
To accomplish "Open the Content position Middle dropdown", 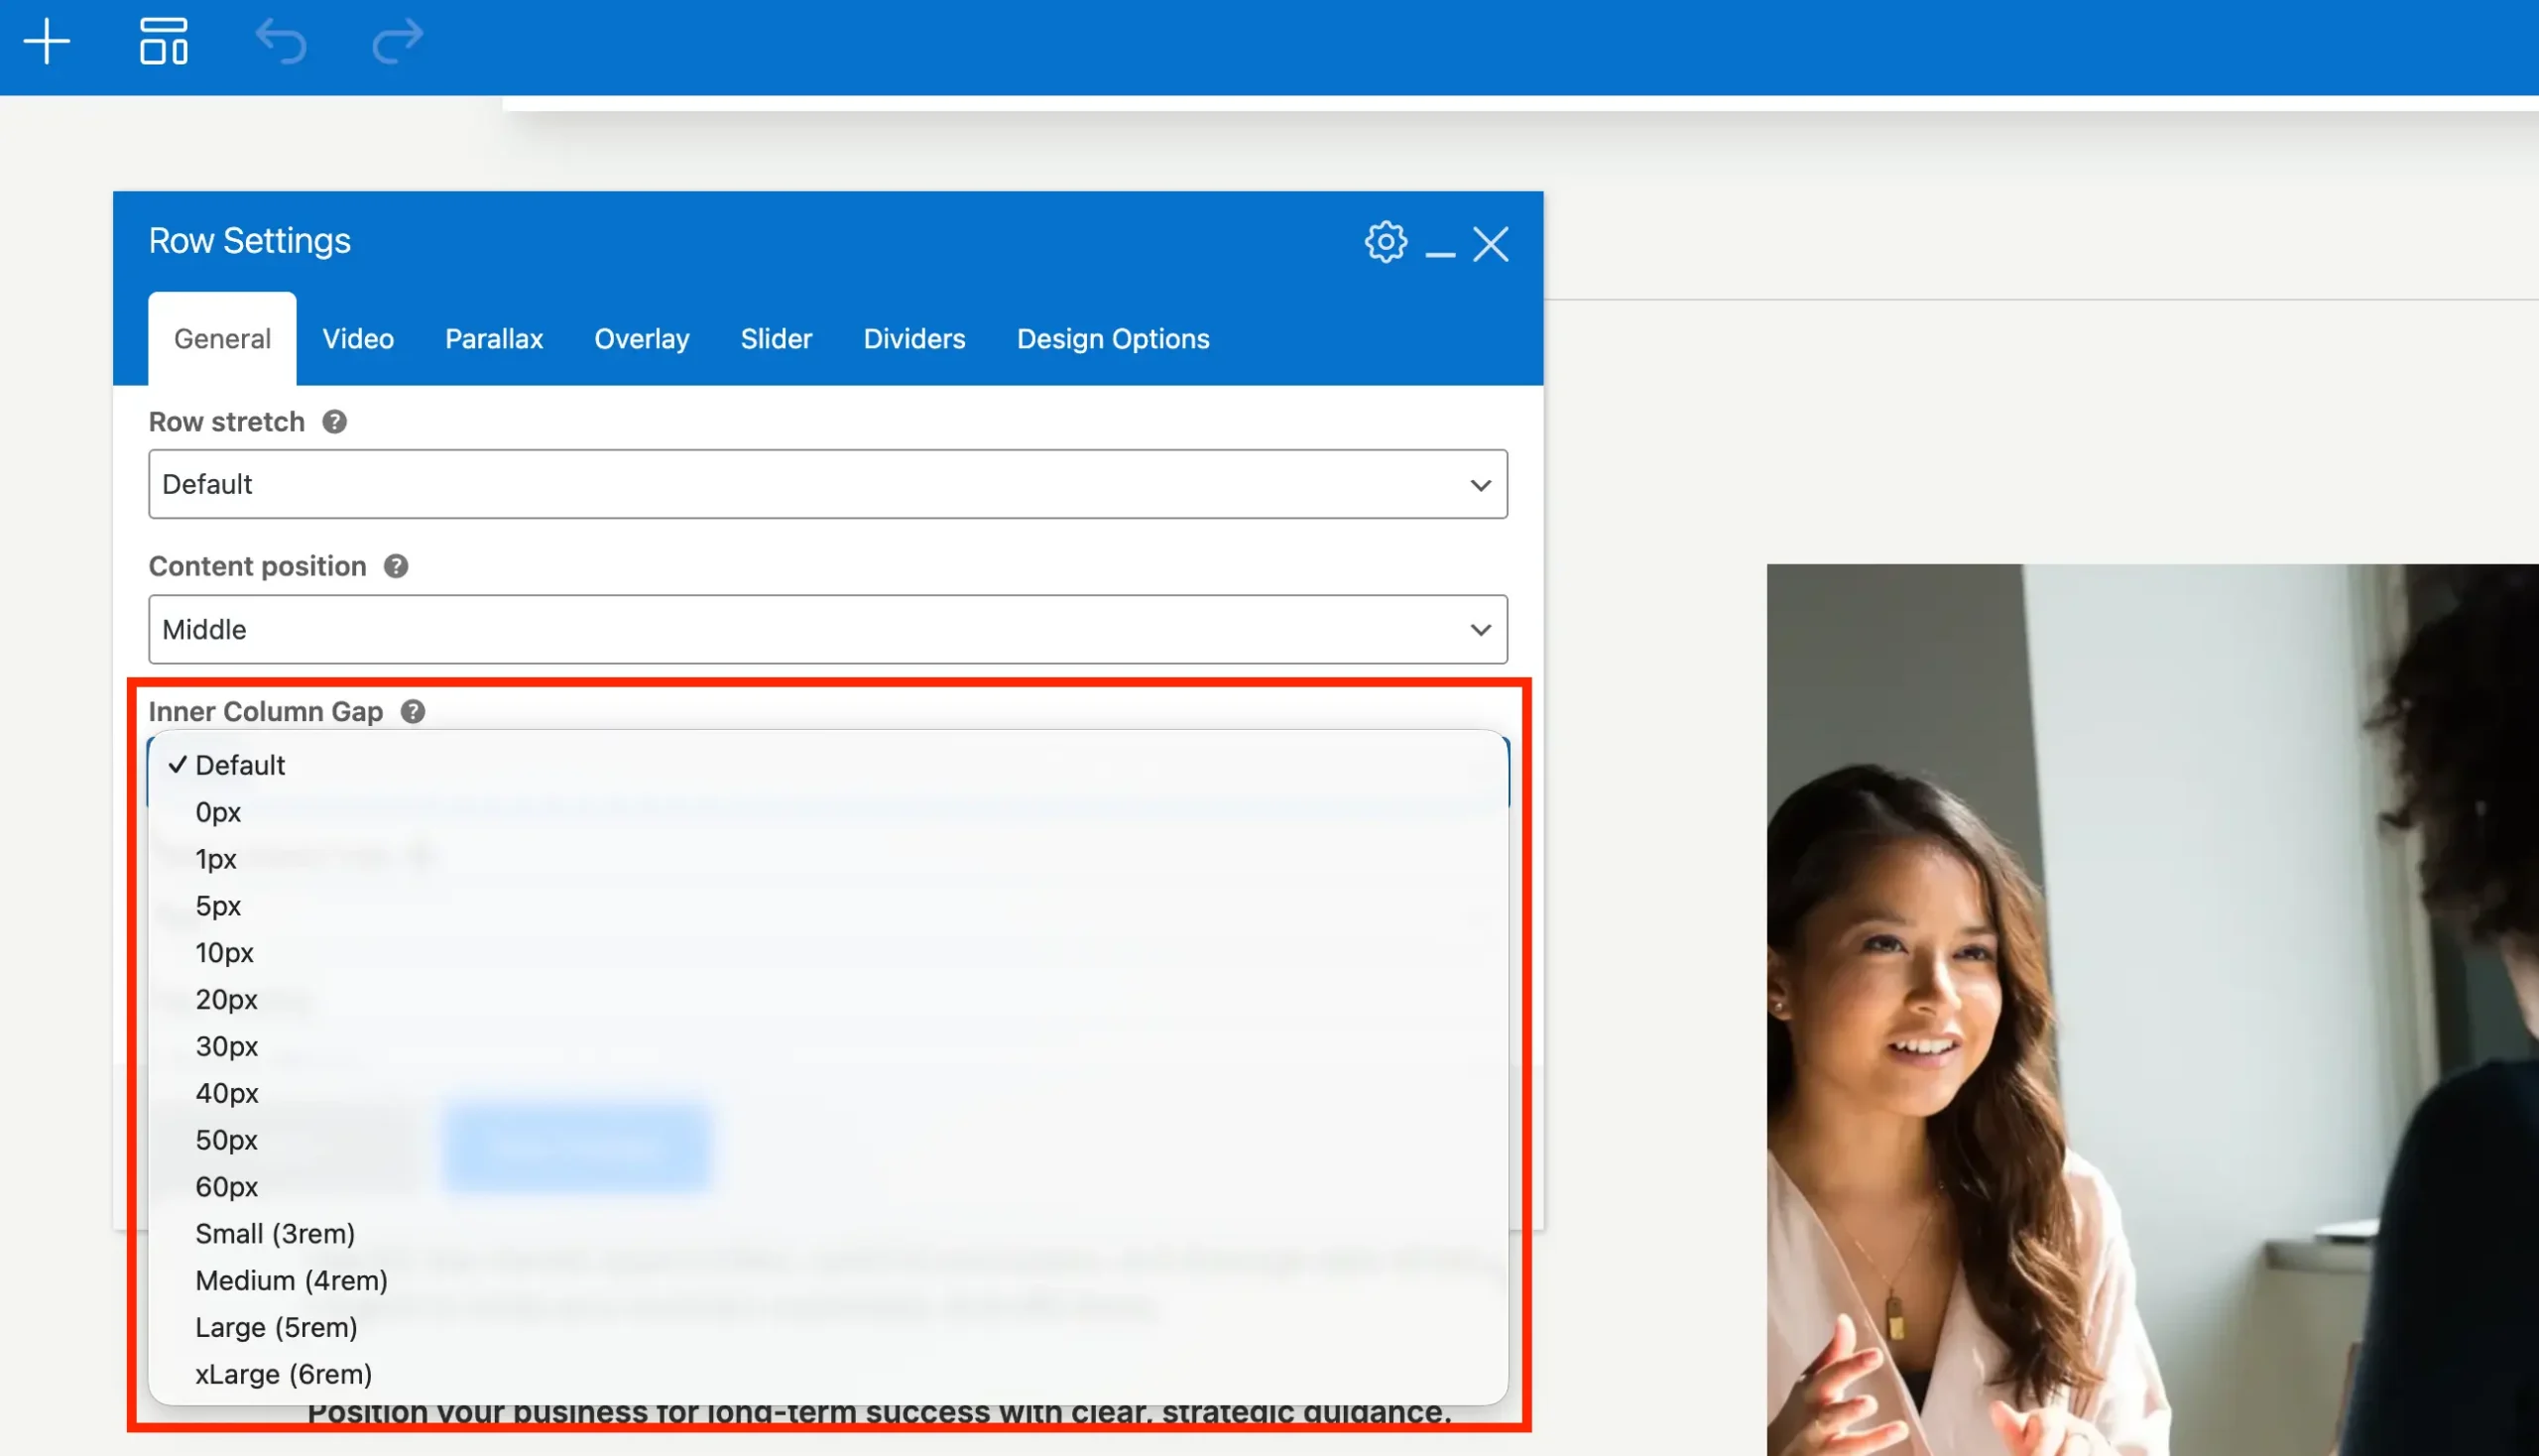I will tap(827, 630).
